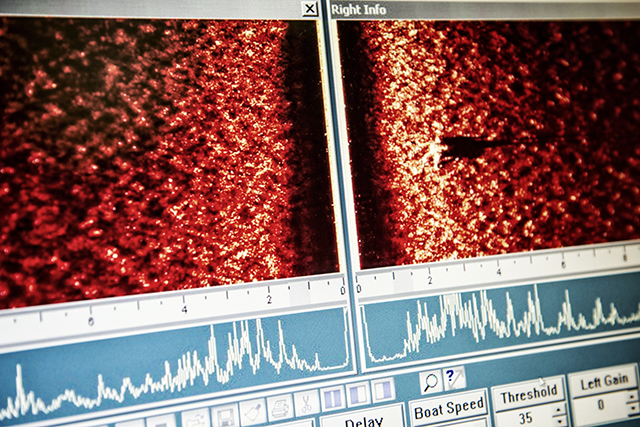Image resolution: width=640 pixels, height=427 pixels.
Task: Select the scissors cut icon
Action: 307,402
